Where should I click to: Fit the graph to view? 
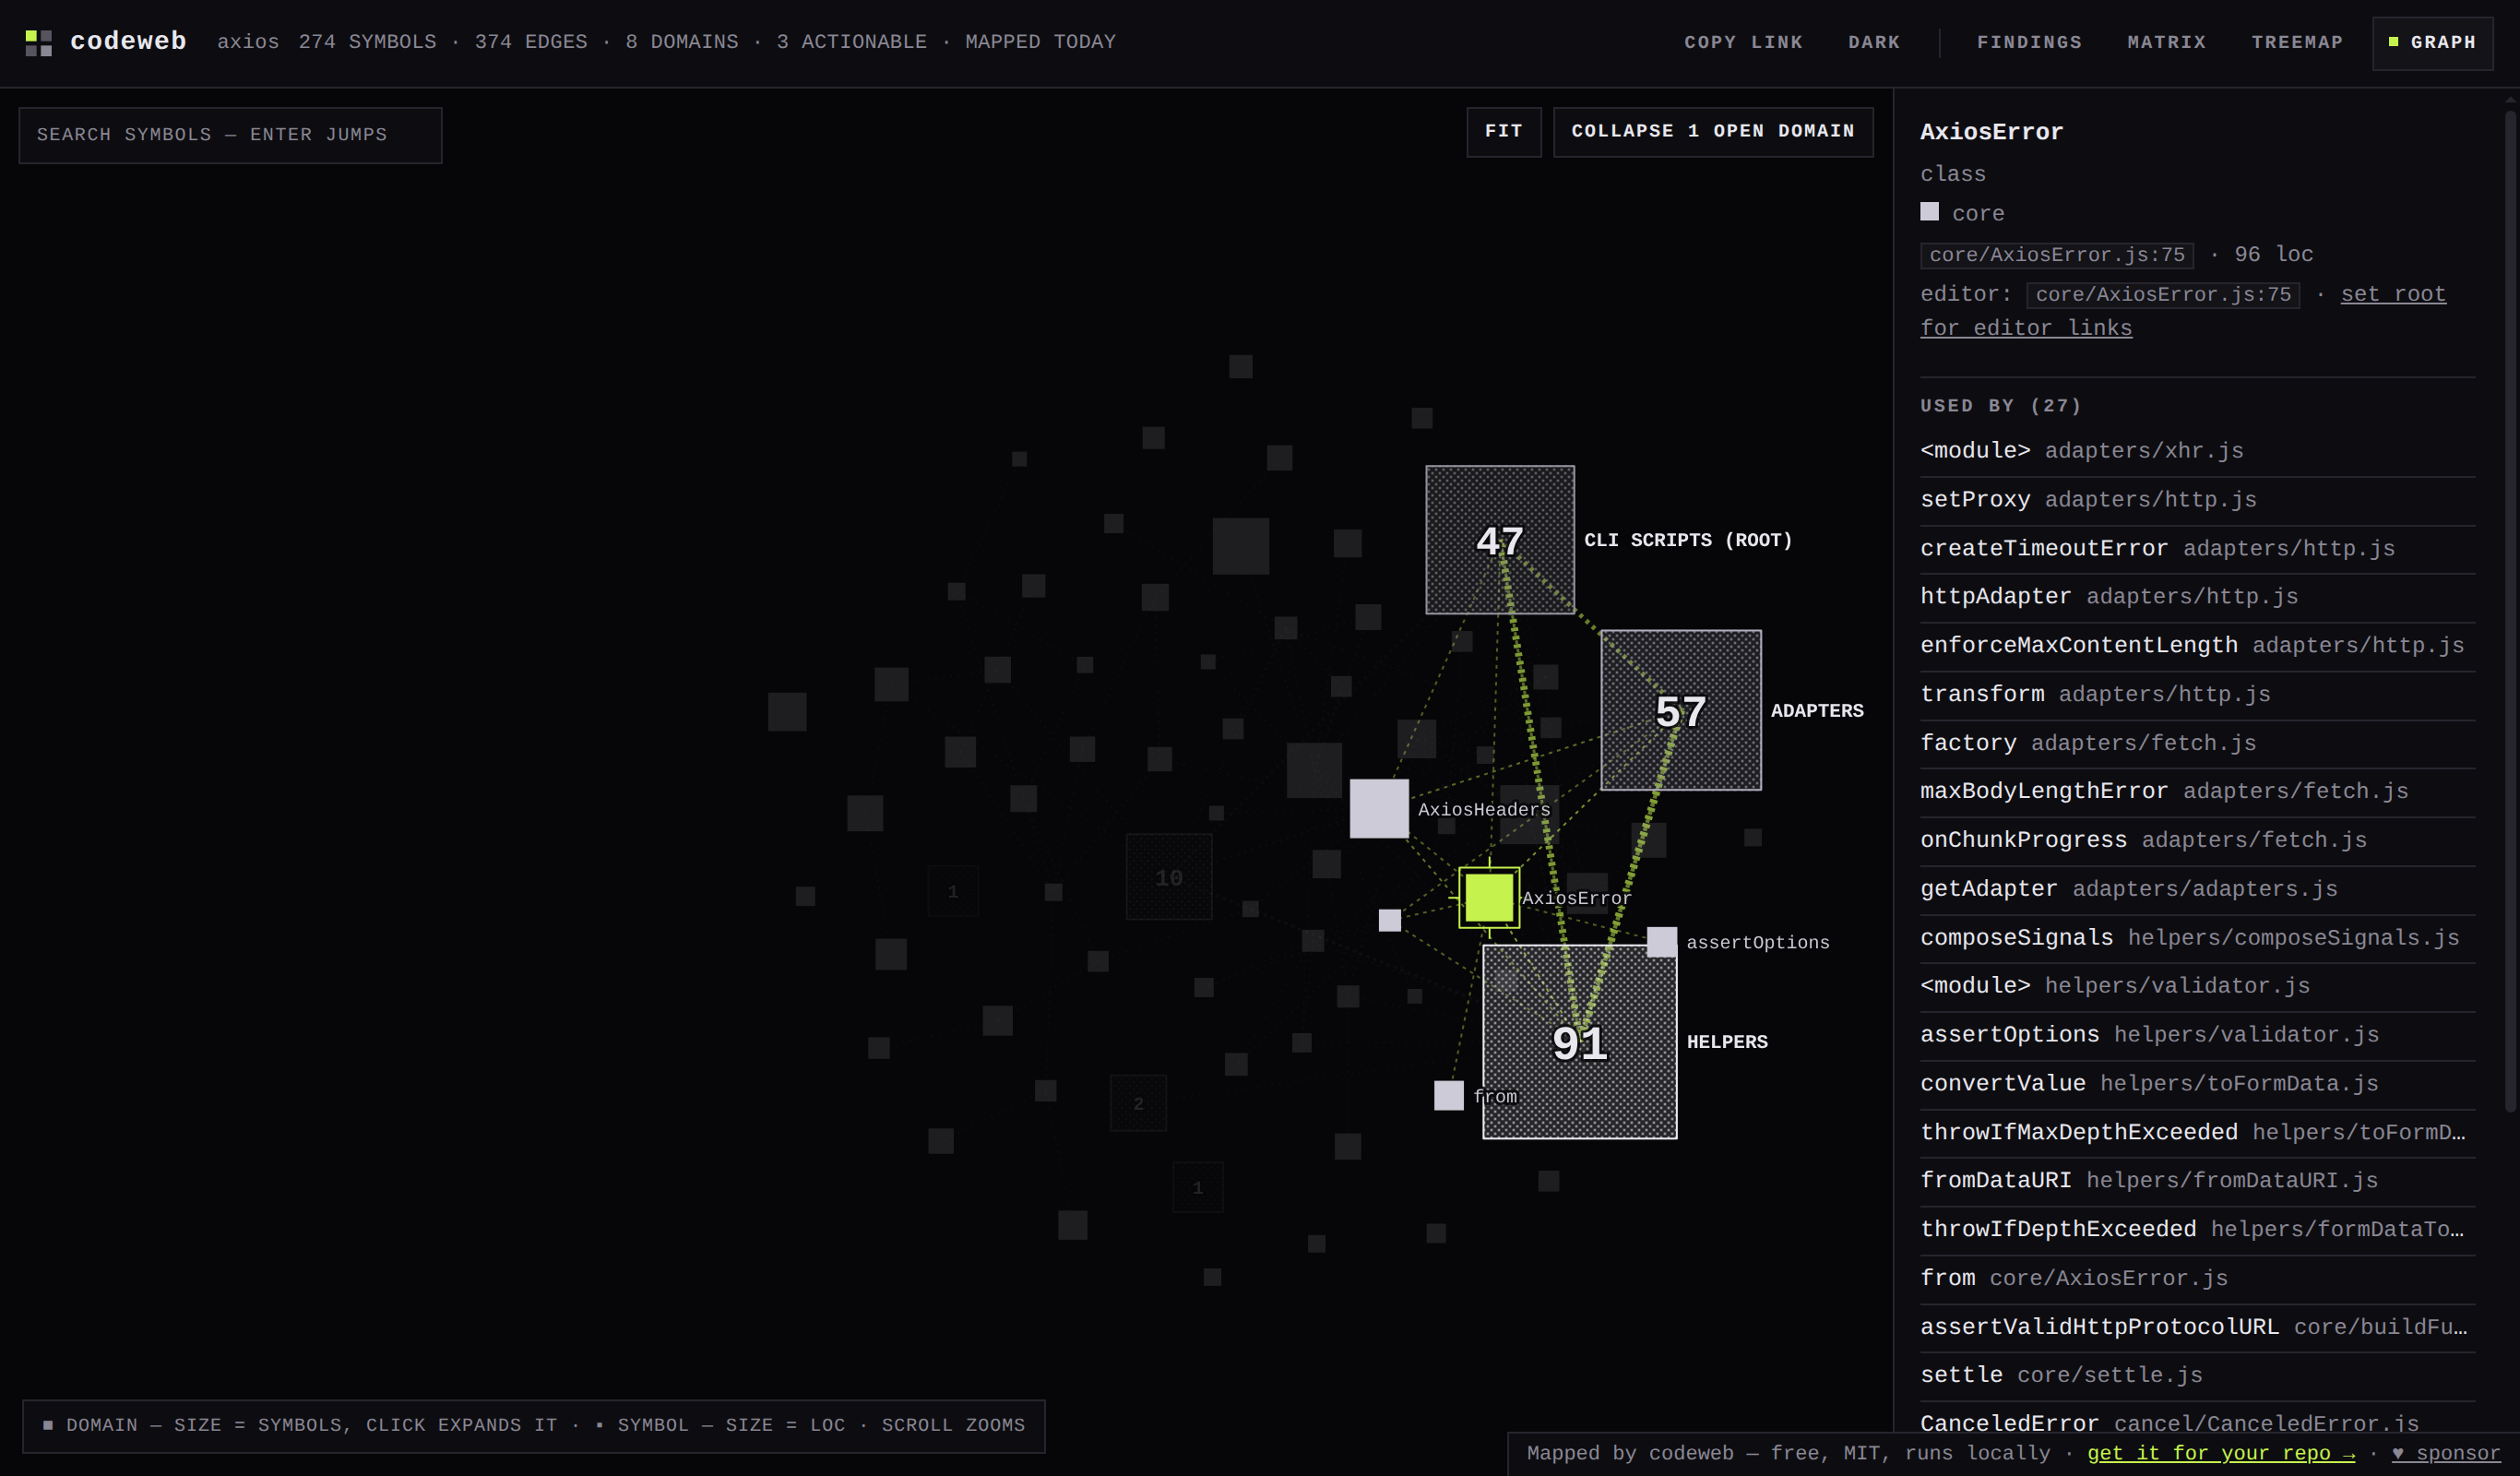click(x=1503, y=131)
